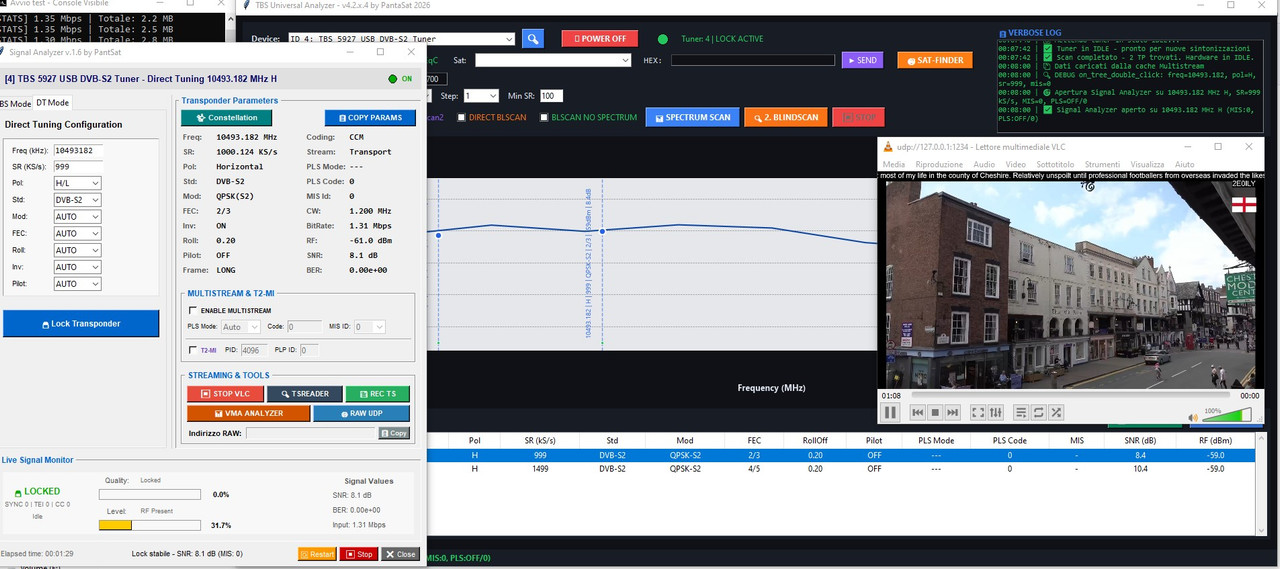
Task: Toggle VLC shuffle mode
Action: (x=1055, y=412)
